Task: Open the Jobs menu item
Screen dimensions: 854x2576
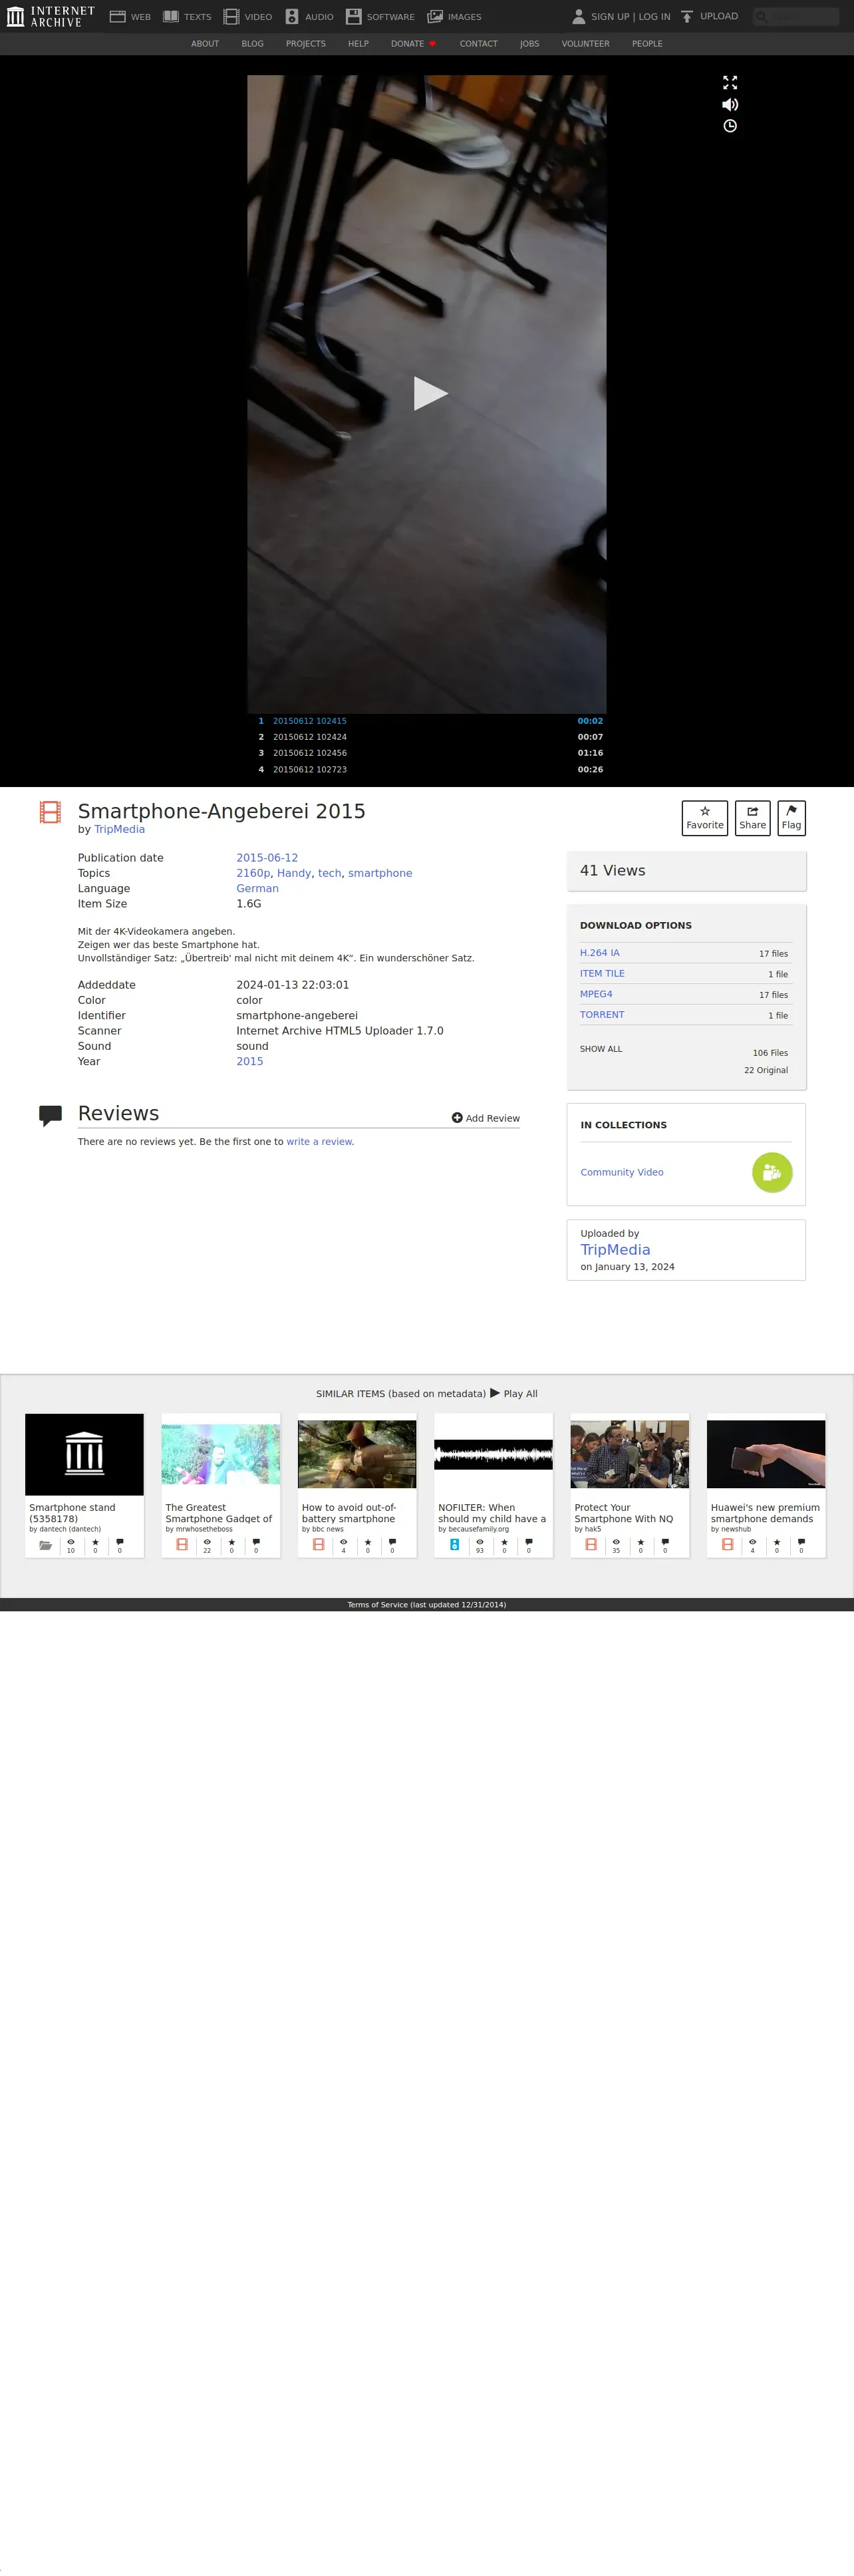Action: (x=529, y=44)
